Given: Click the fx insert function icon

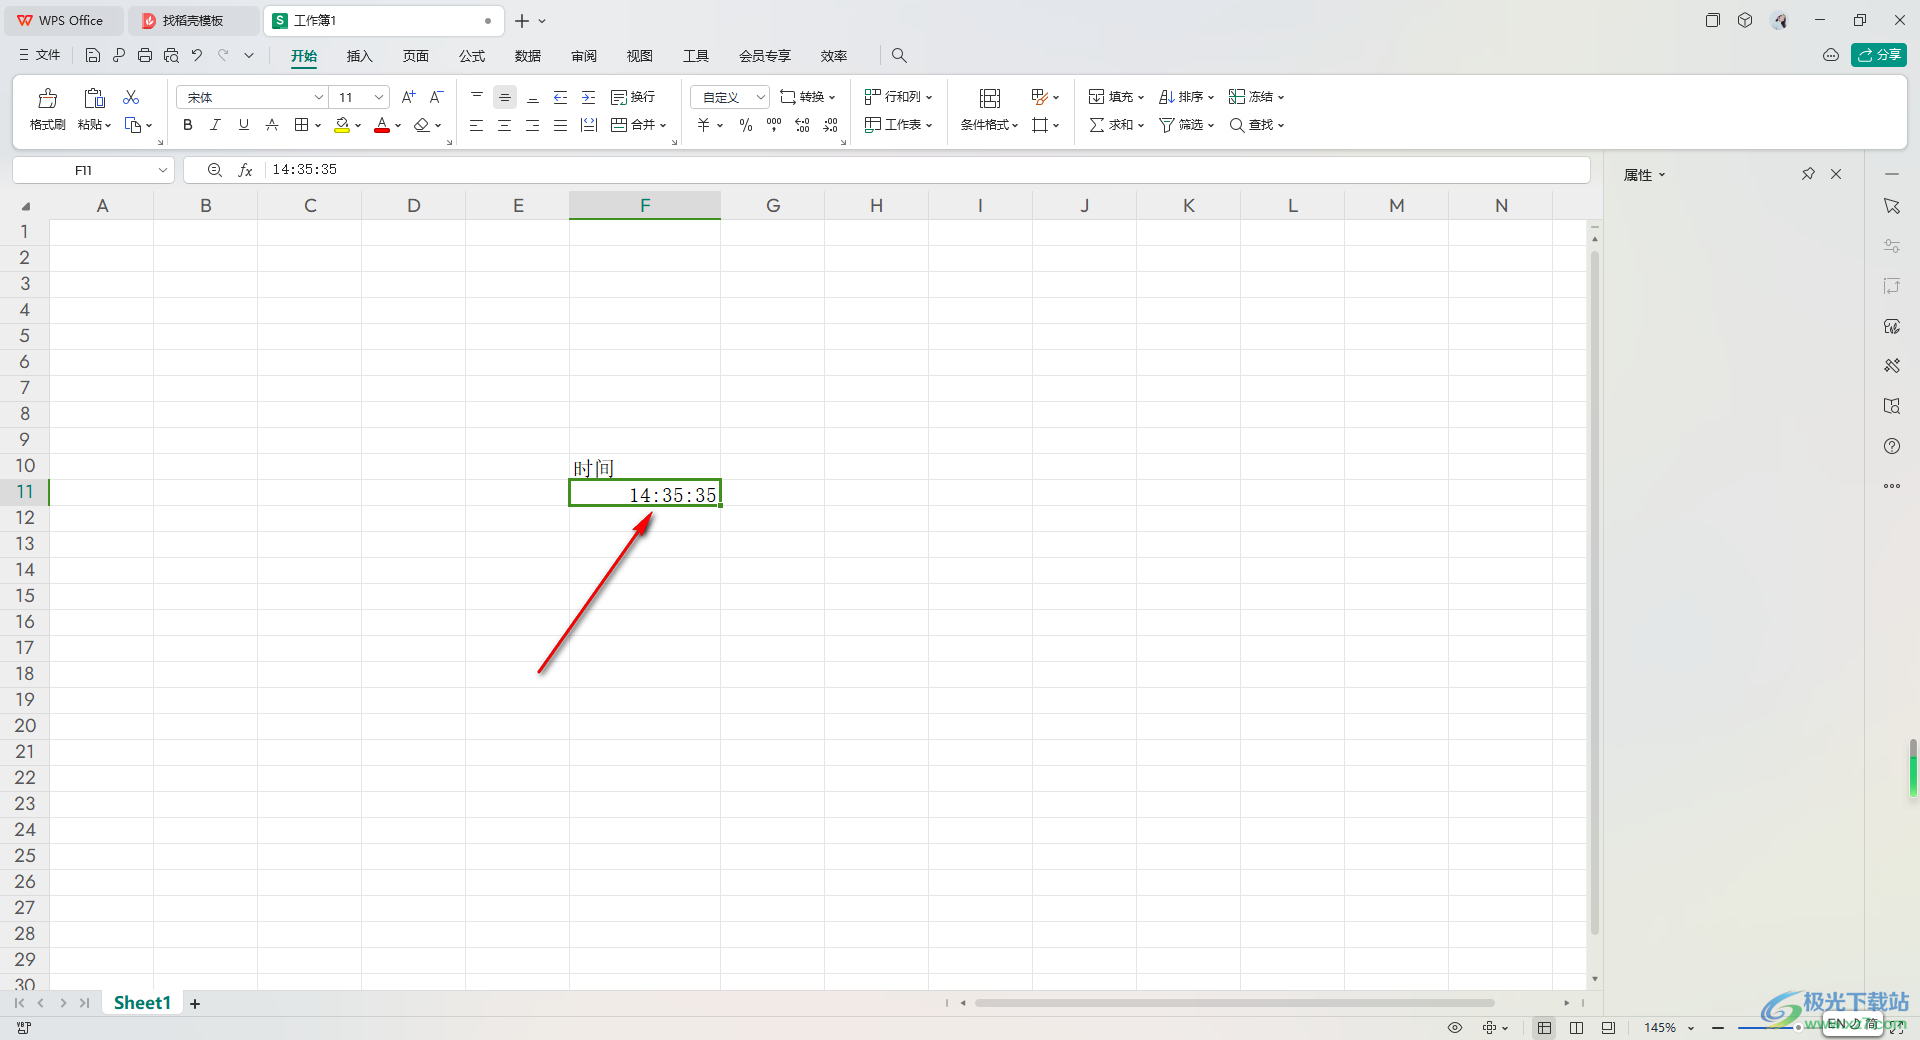Looking at the screenshot, I should tap(245, 170).
